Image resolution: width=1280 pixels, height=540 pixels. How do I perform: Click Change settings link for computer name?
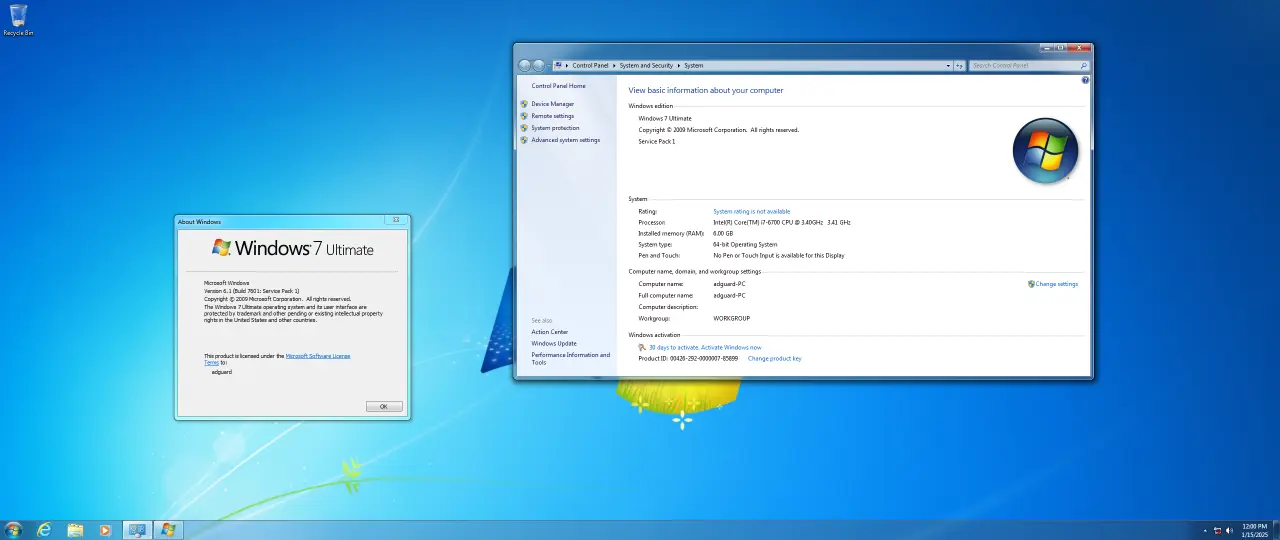(1057, 284)
